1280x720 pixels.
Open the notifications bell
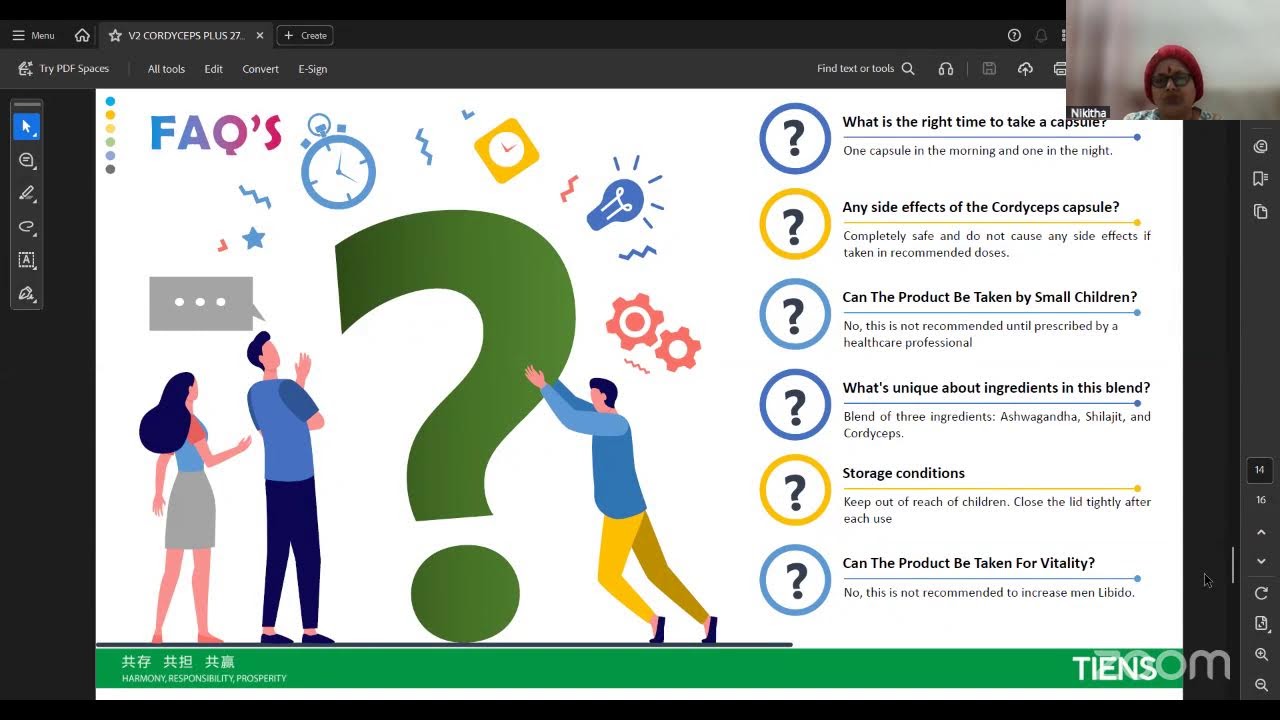1041,35
